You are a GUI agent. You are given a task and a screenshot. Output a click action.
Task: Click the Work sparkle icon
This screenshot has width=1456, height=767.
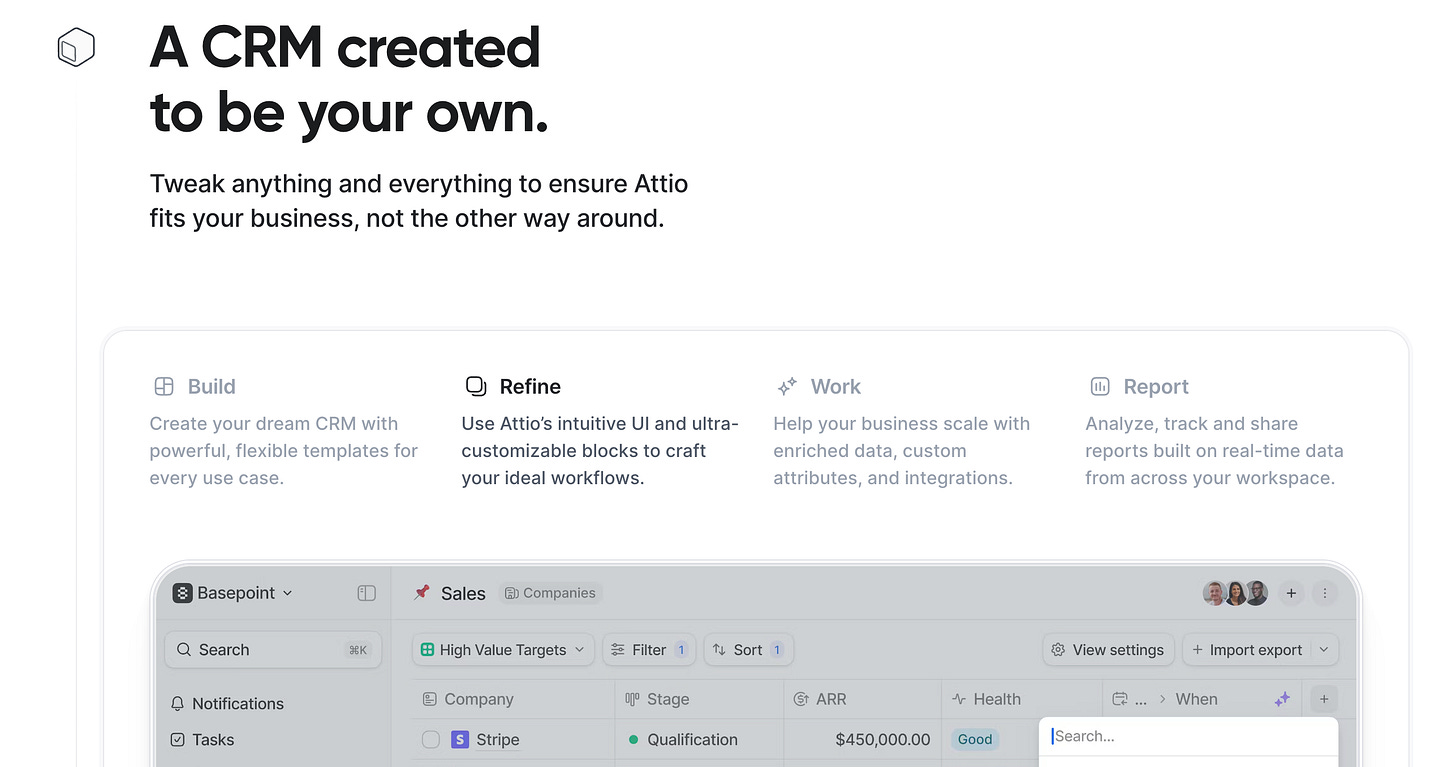(787, 386)
